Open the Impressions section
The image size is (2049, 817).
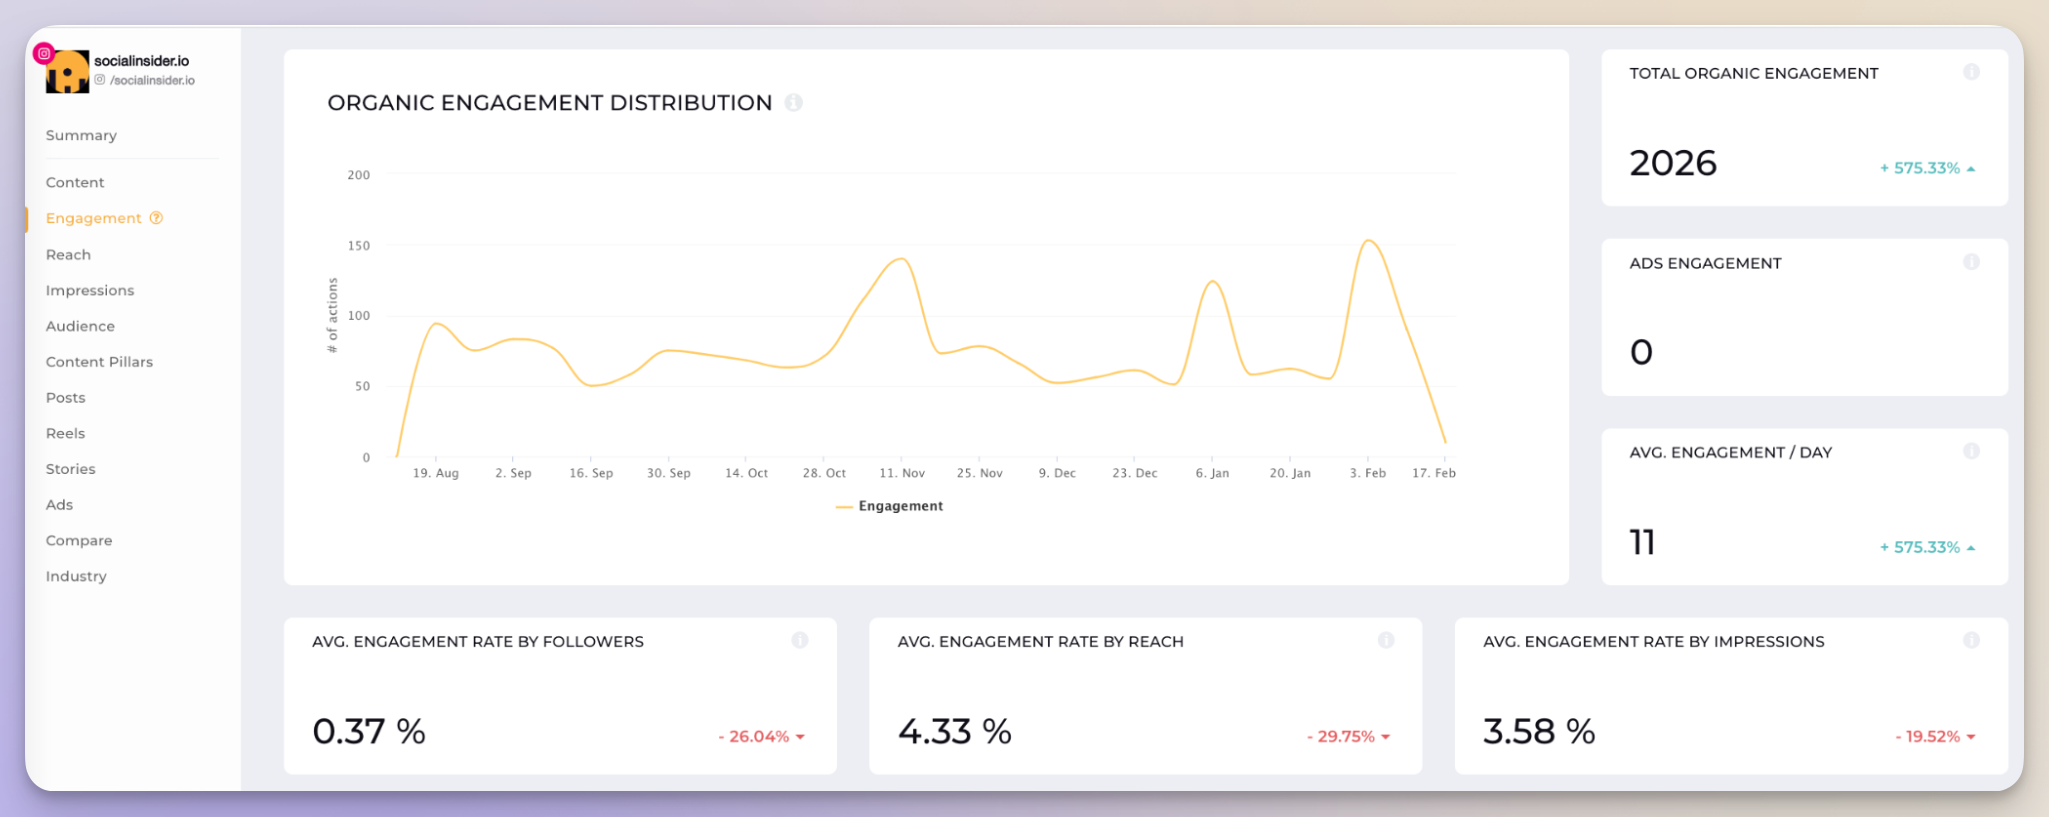coord(90,290)
